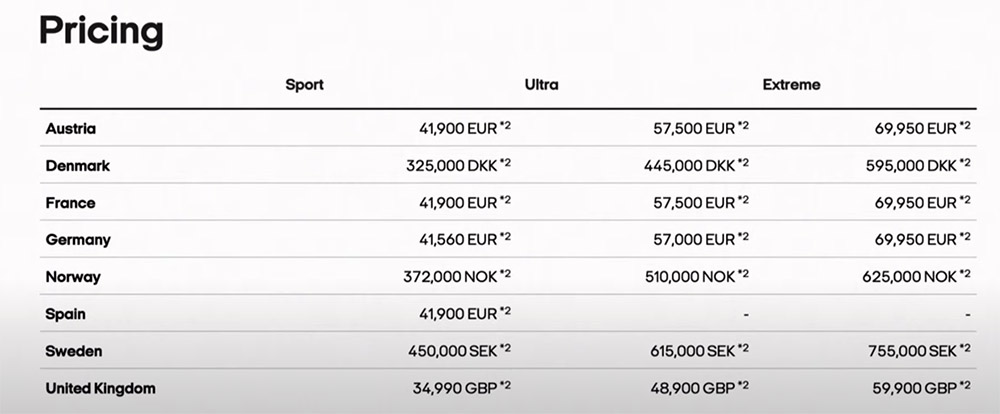This screenshot has width=1000, height=414.
Task: Open footnote *2 beside 59,900 GBP
Action: [x=965, y=385]
